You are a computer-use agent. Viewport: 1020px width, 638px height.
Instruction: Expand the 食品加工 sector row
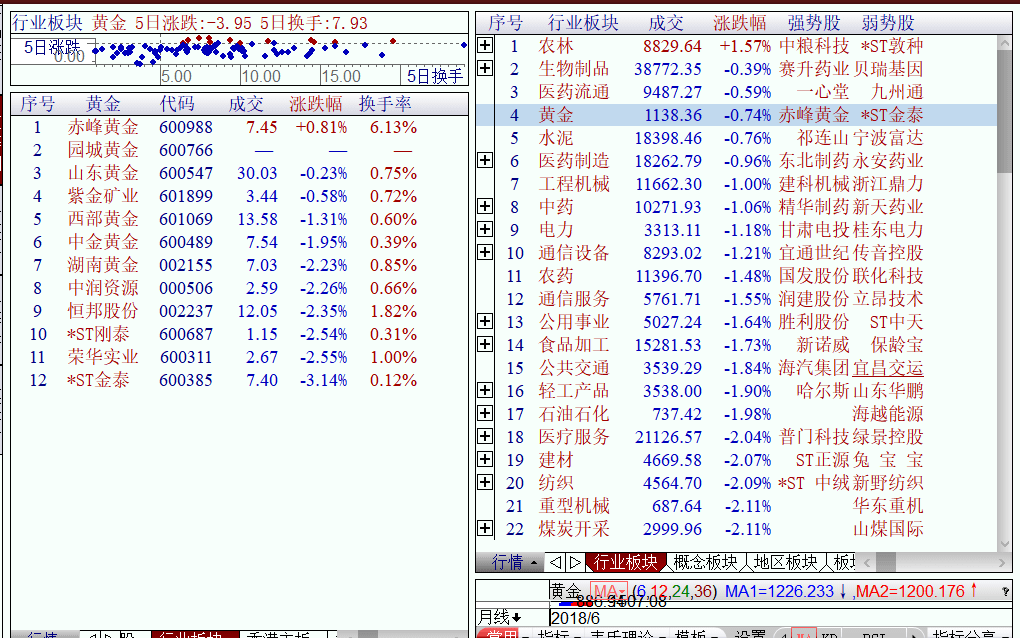click(x=485, y=344)
